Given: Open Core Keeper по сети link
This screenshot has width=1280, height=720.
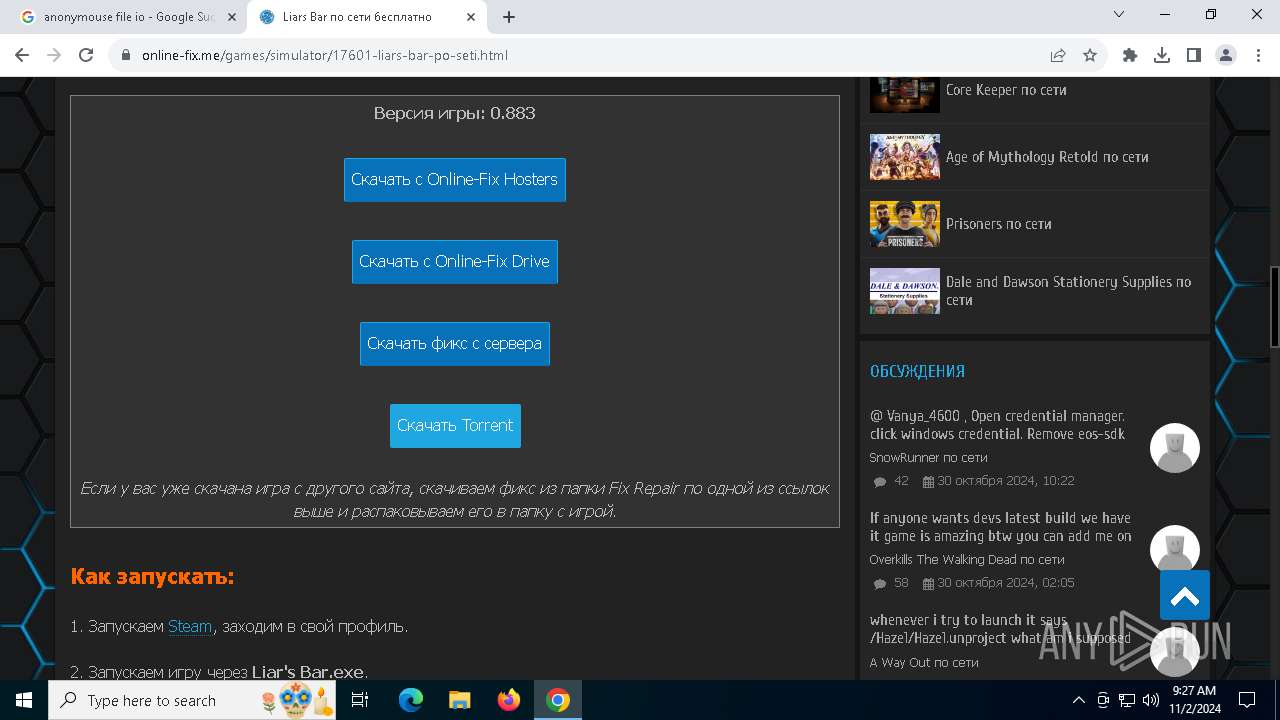Looking at the screenshot, I should click(x=1006, y=90).
